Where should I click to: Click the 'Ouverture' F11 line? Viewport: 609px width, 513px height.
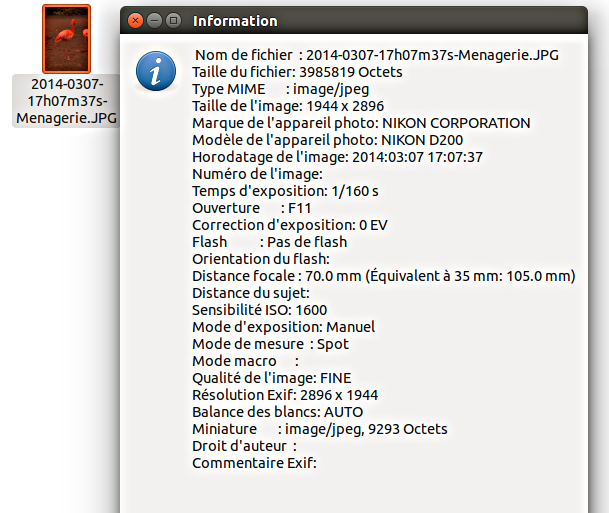tap(252, 208)
